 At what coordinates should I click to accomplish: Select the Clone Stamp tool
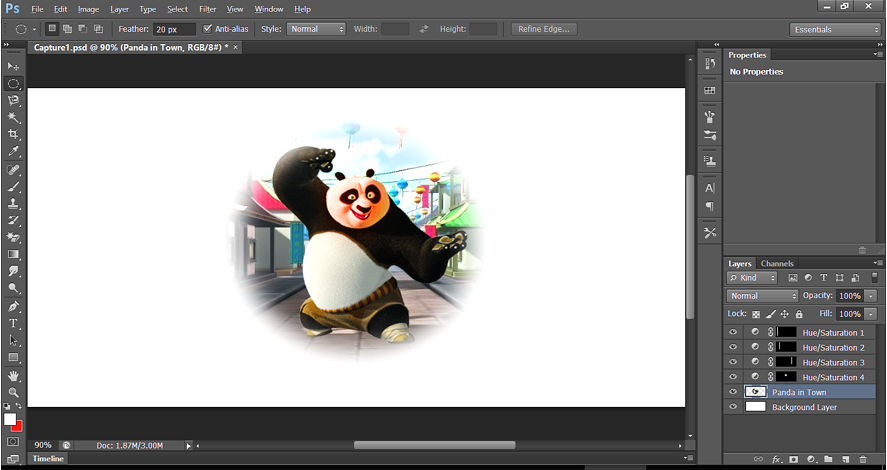tap(13, 204)
